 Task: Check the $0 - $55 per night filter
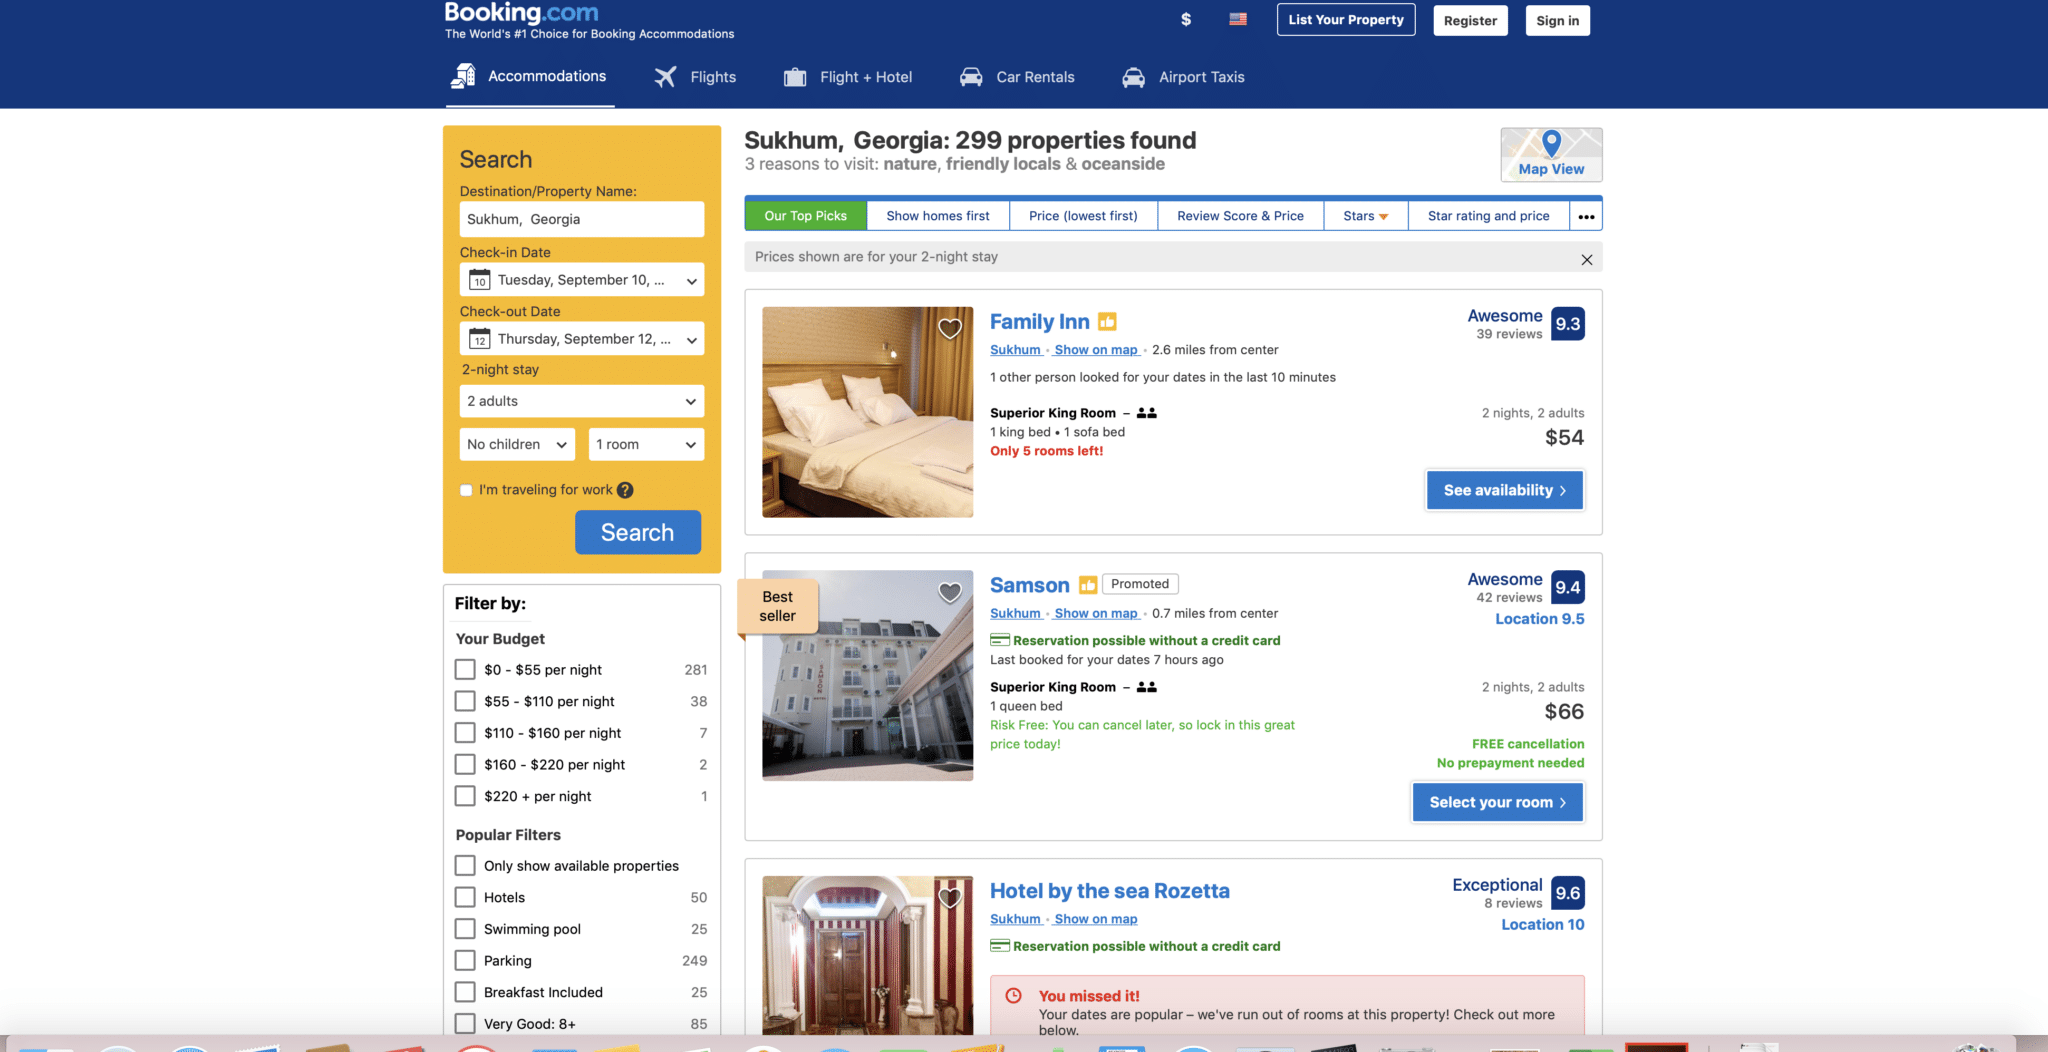pos(465,670)
